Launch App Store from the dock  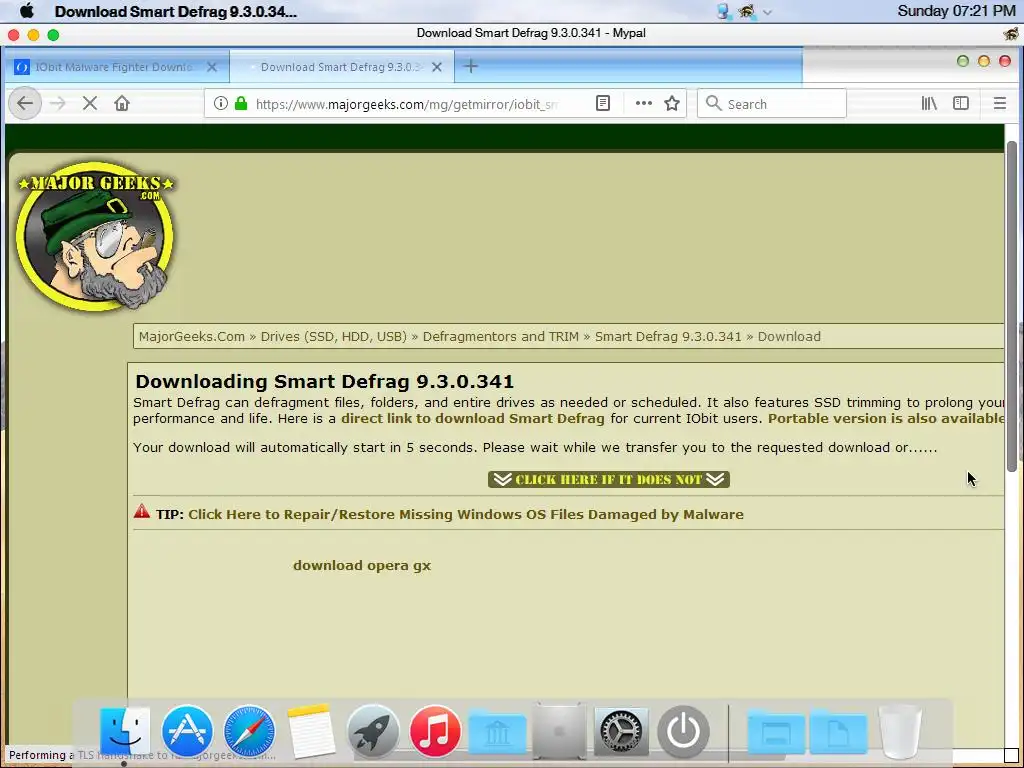point(187,731)
